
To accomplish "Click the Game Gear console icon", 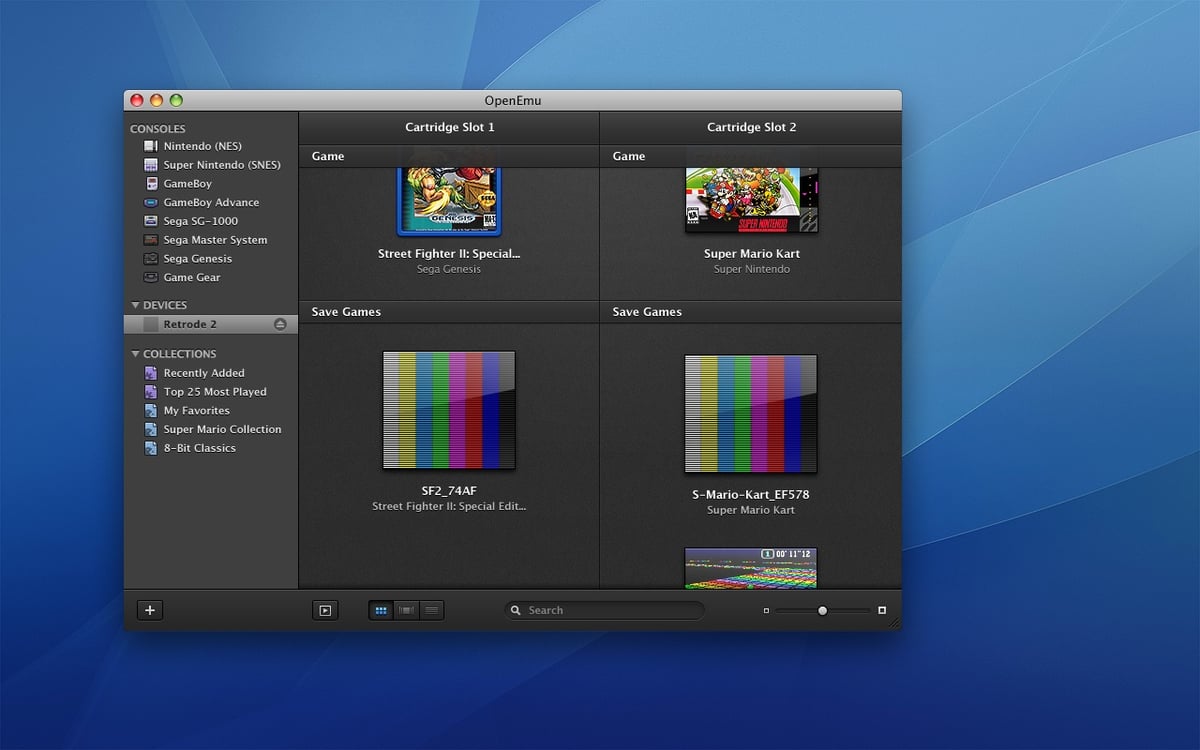I will (151, 277).
